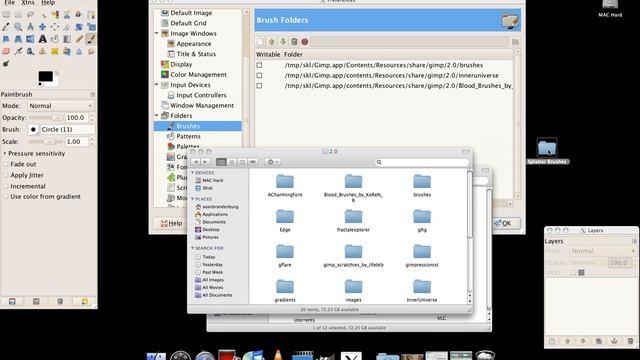Toggle Lock pixels checkbox in Layers

(x=573, y=272)
